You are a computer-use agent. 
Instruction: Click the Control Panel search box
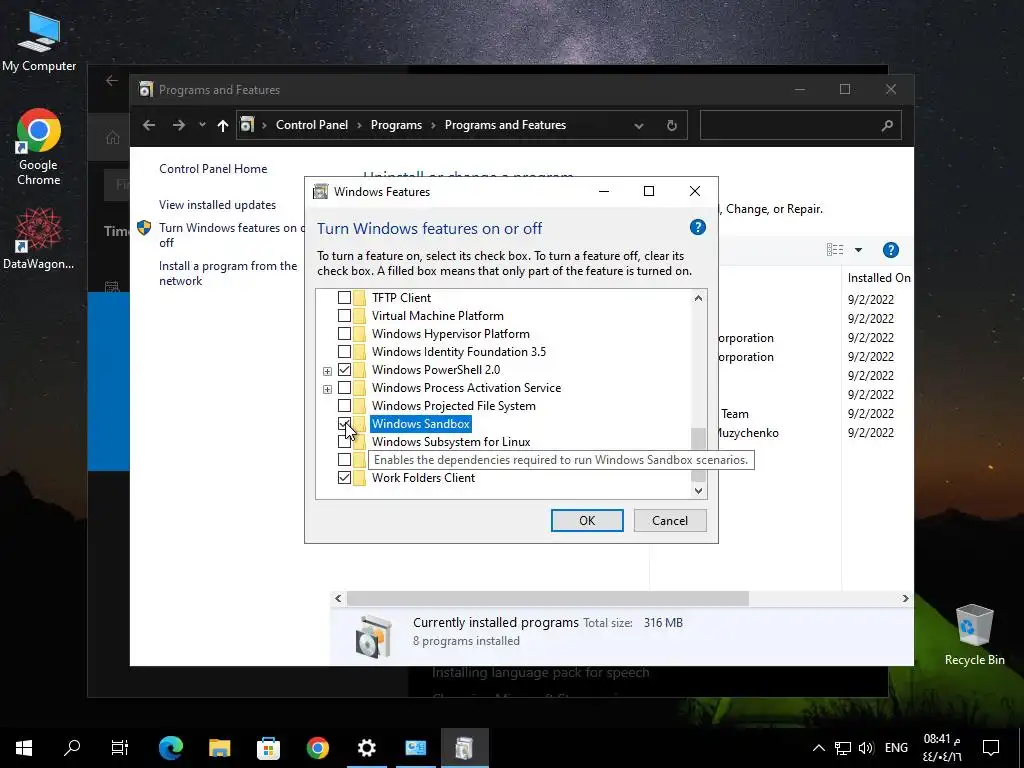(801, 125)
